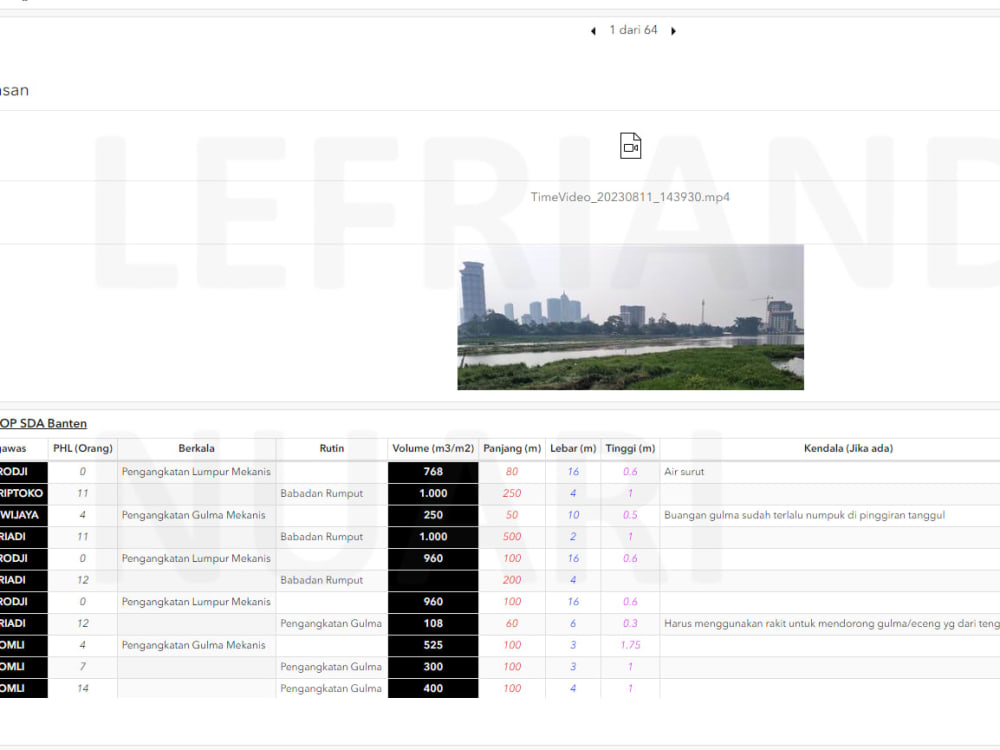Viewport: 1000px width, 750px height.
Task: Click volume cell 300
Action: tap(433, 667)
